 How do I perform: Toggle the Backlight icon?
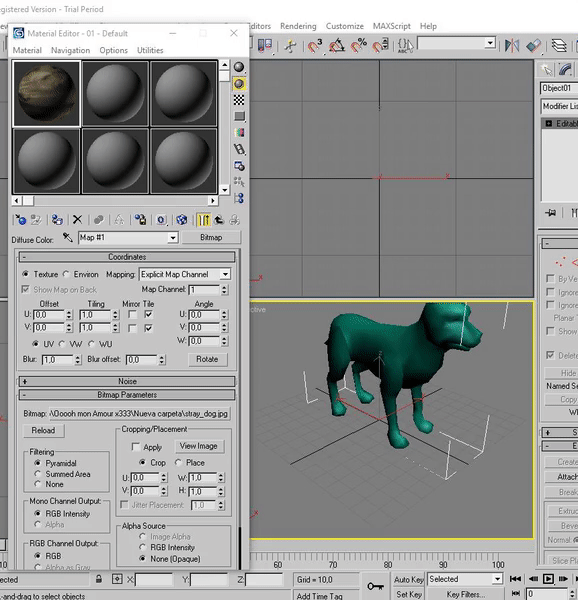pyautogui.click(x=239, y=84)
